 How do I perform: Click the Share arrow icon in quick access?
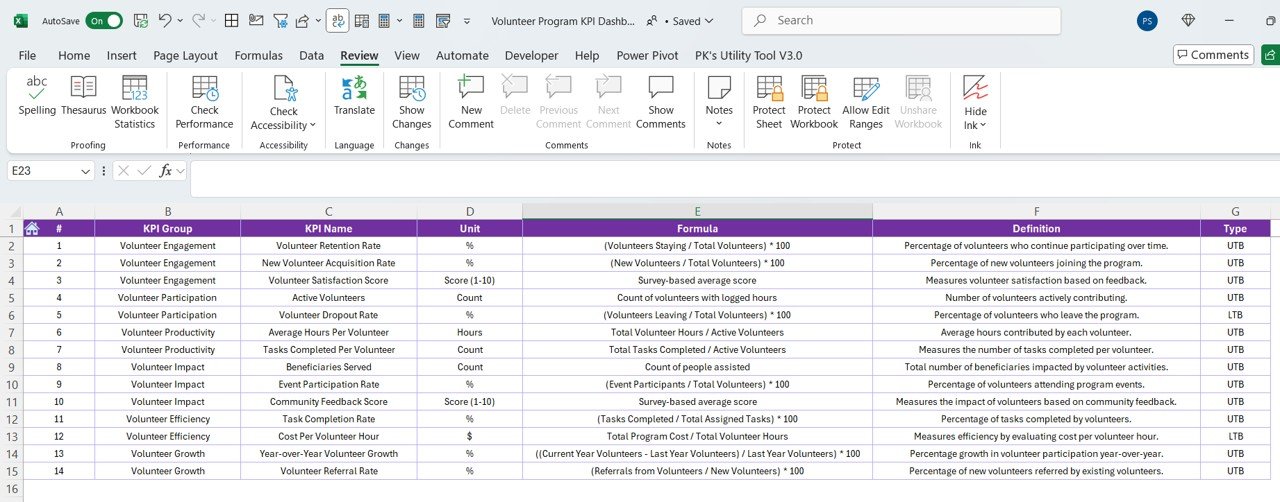[304, 20]
